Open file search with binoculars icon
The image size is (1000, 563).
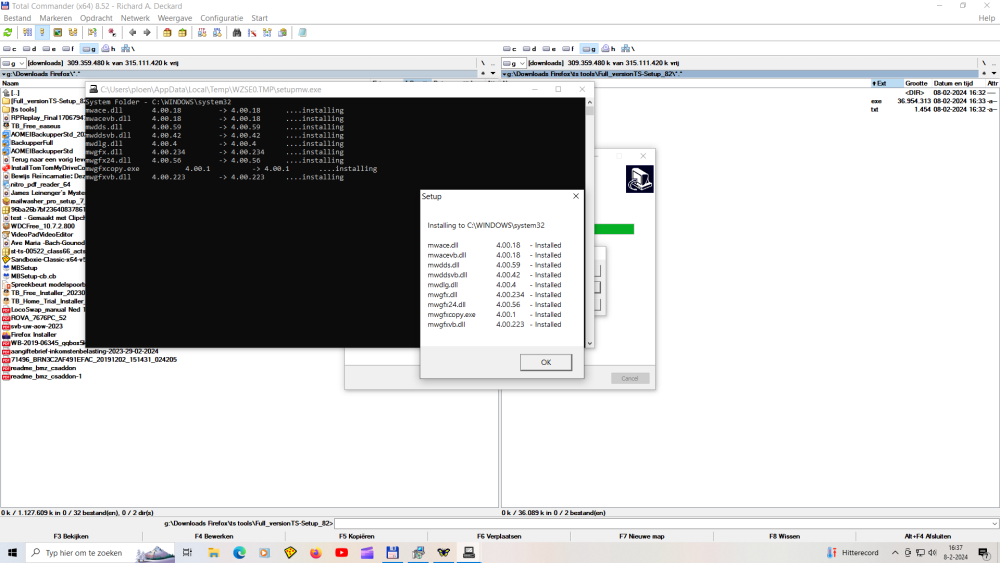pos(237,32)
